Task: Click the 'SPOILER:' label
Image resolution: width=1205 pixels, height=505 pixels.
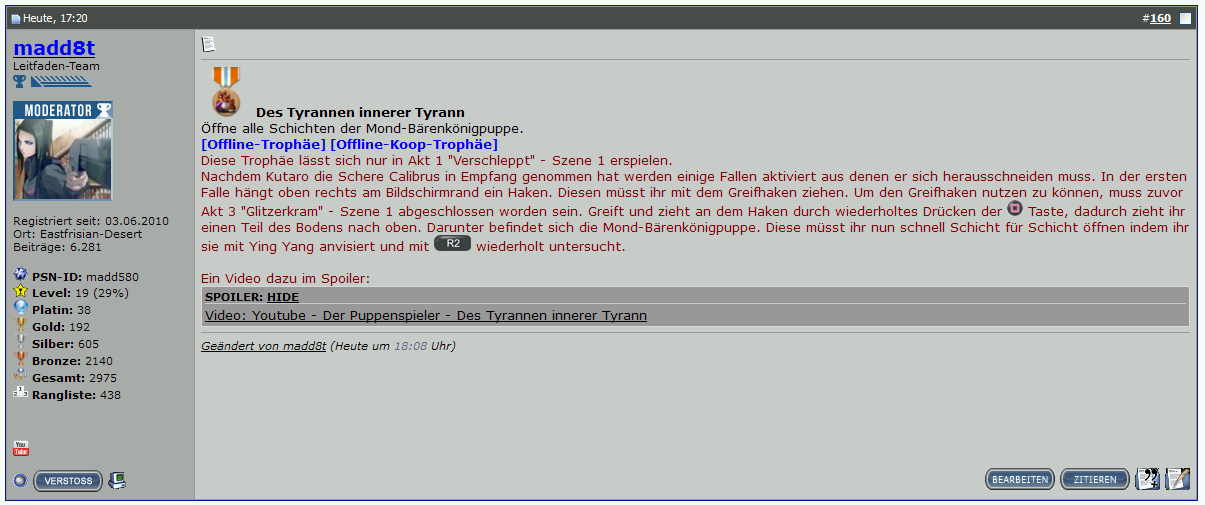Action: [234, 297]
